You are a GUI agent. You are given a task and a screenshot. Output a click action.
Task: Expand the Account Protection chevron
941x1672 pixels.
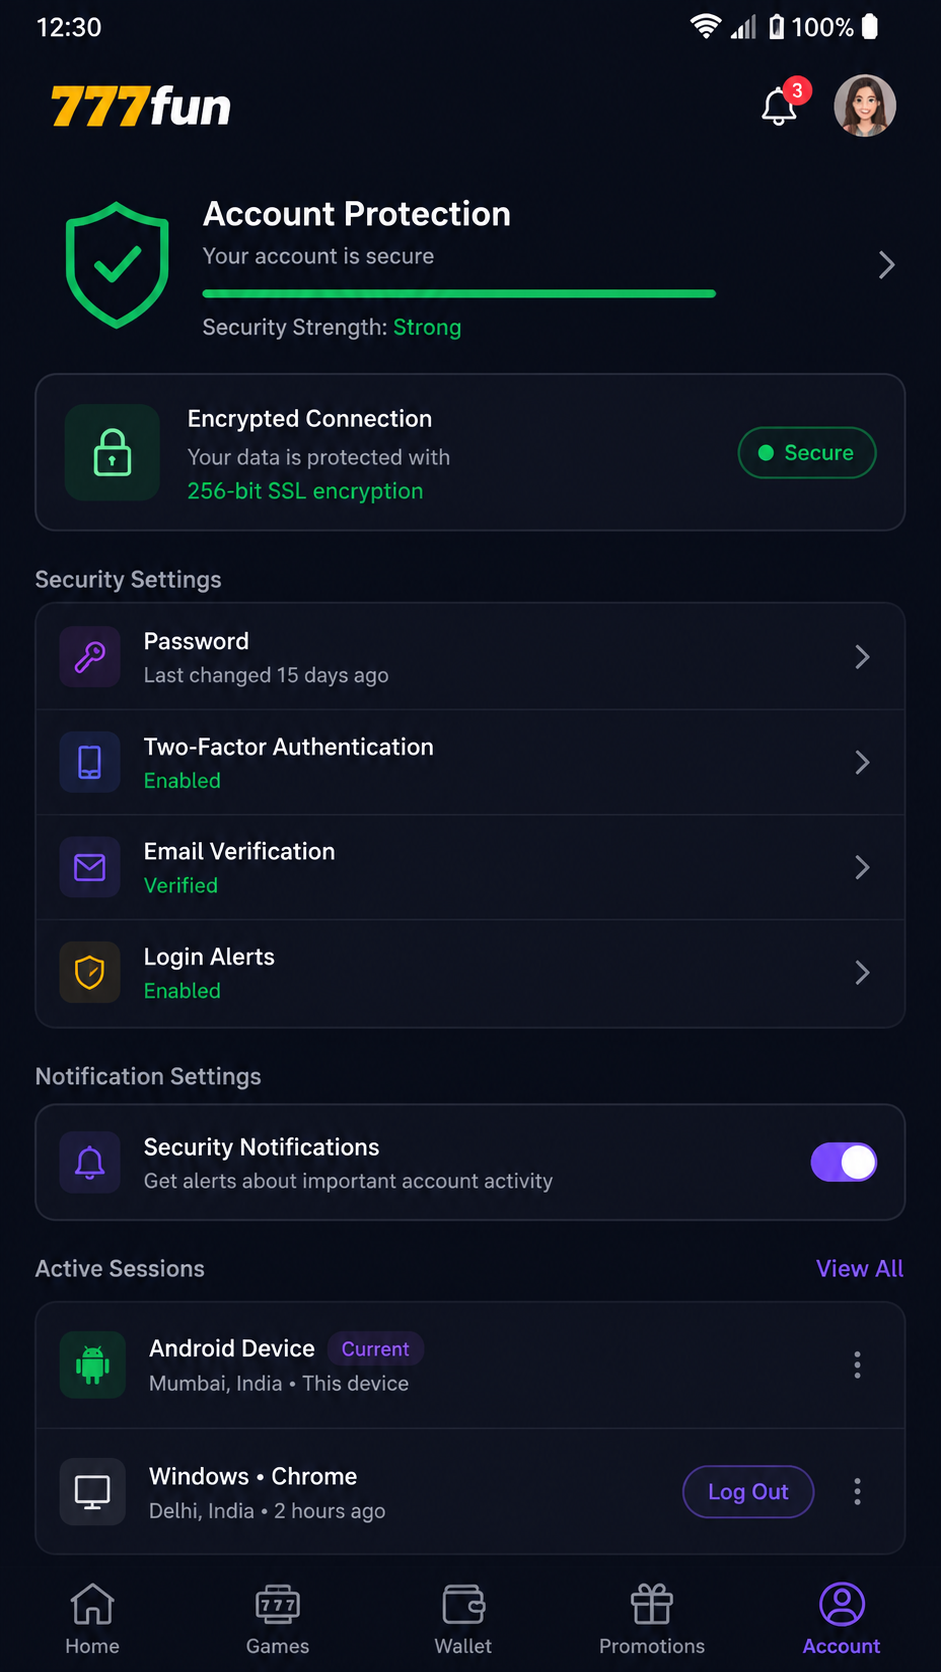coord(886,265)
